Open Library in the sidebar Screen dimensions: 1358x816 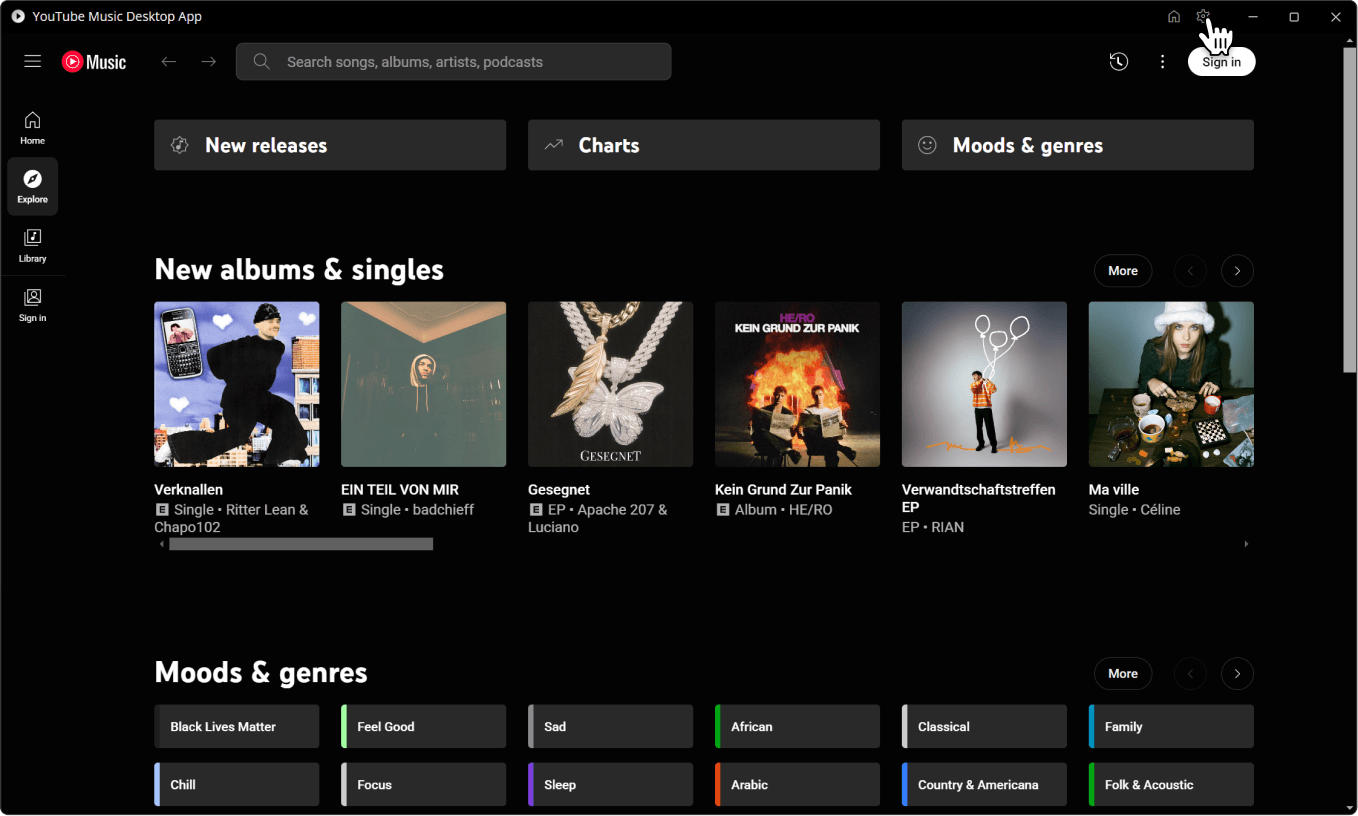click(x=33, y=246)
